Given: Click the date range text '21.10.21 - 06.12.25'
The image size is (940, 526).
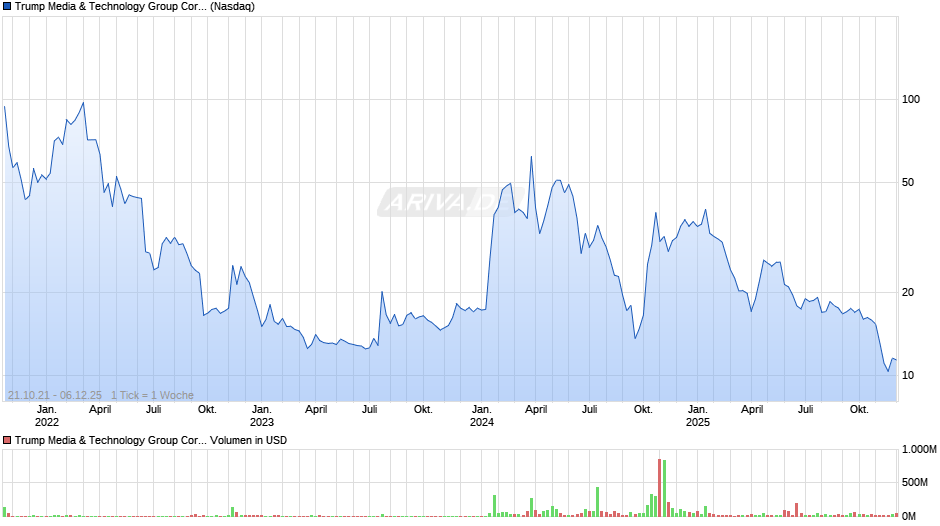Looking at the screenshot, I should point(55,395).
